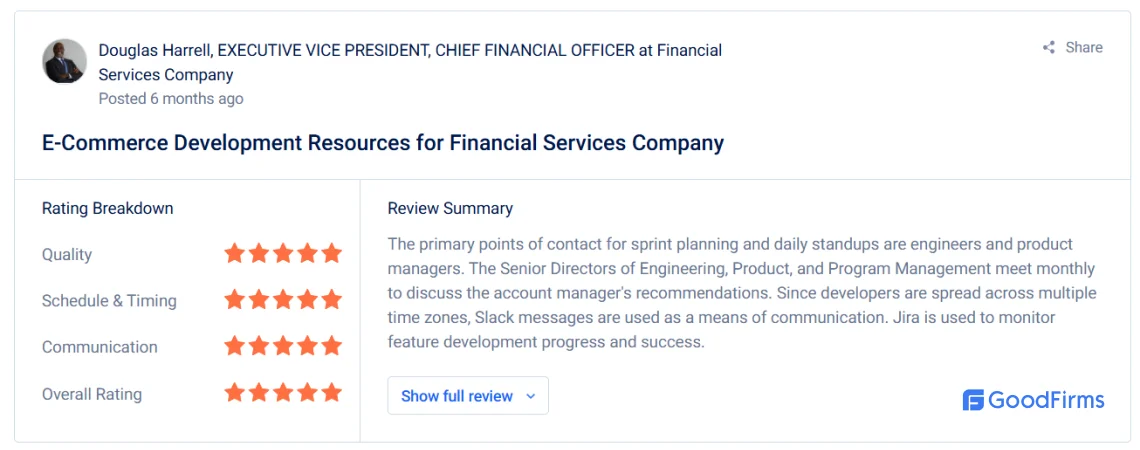Click the review summary paragraph text
The height and width of the screenshot is (450, 1140).
coord(742,292)
